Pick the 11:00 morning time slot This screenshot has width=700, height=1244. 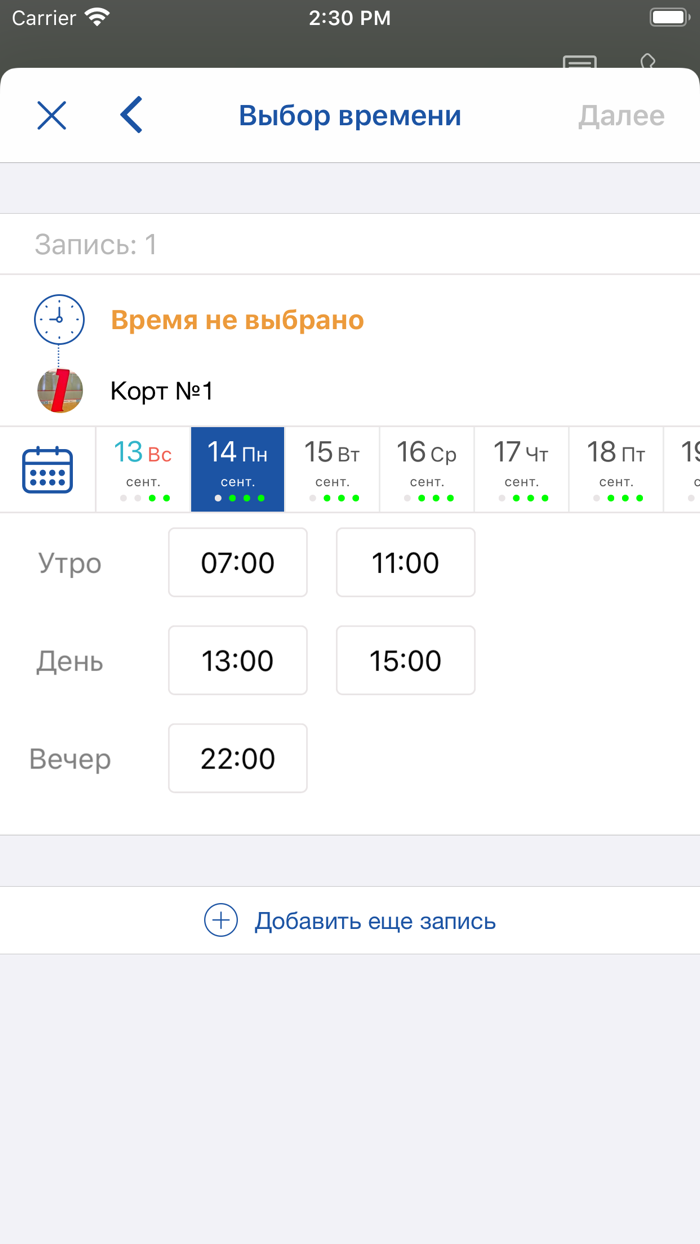(405, 563)
